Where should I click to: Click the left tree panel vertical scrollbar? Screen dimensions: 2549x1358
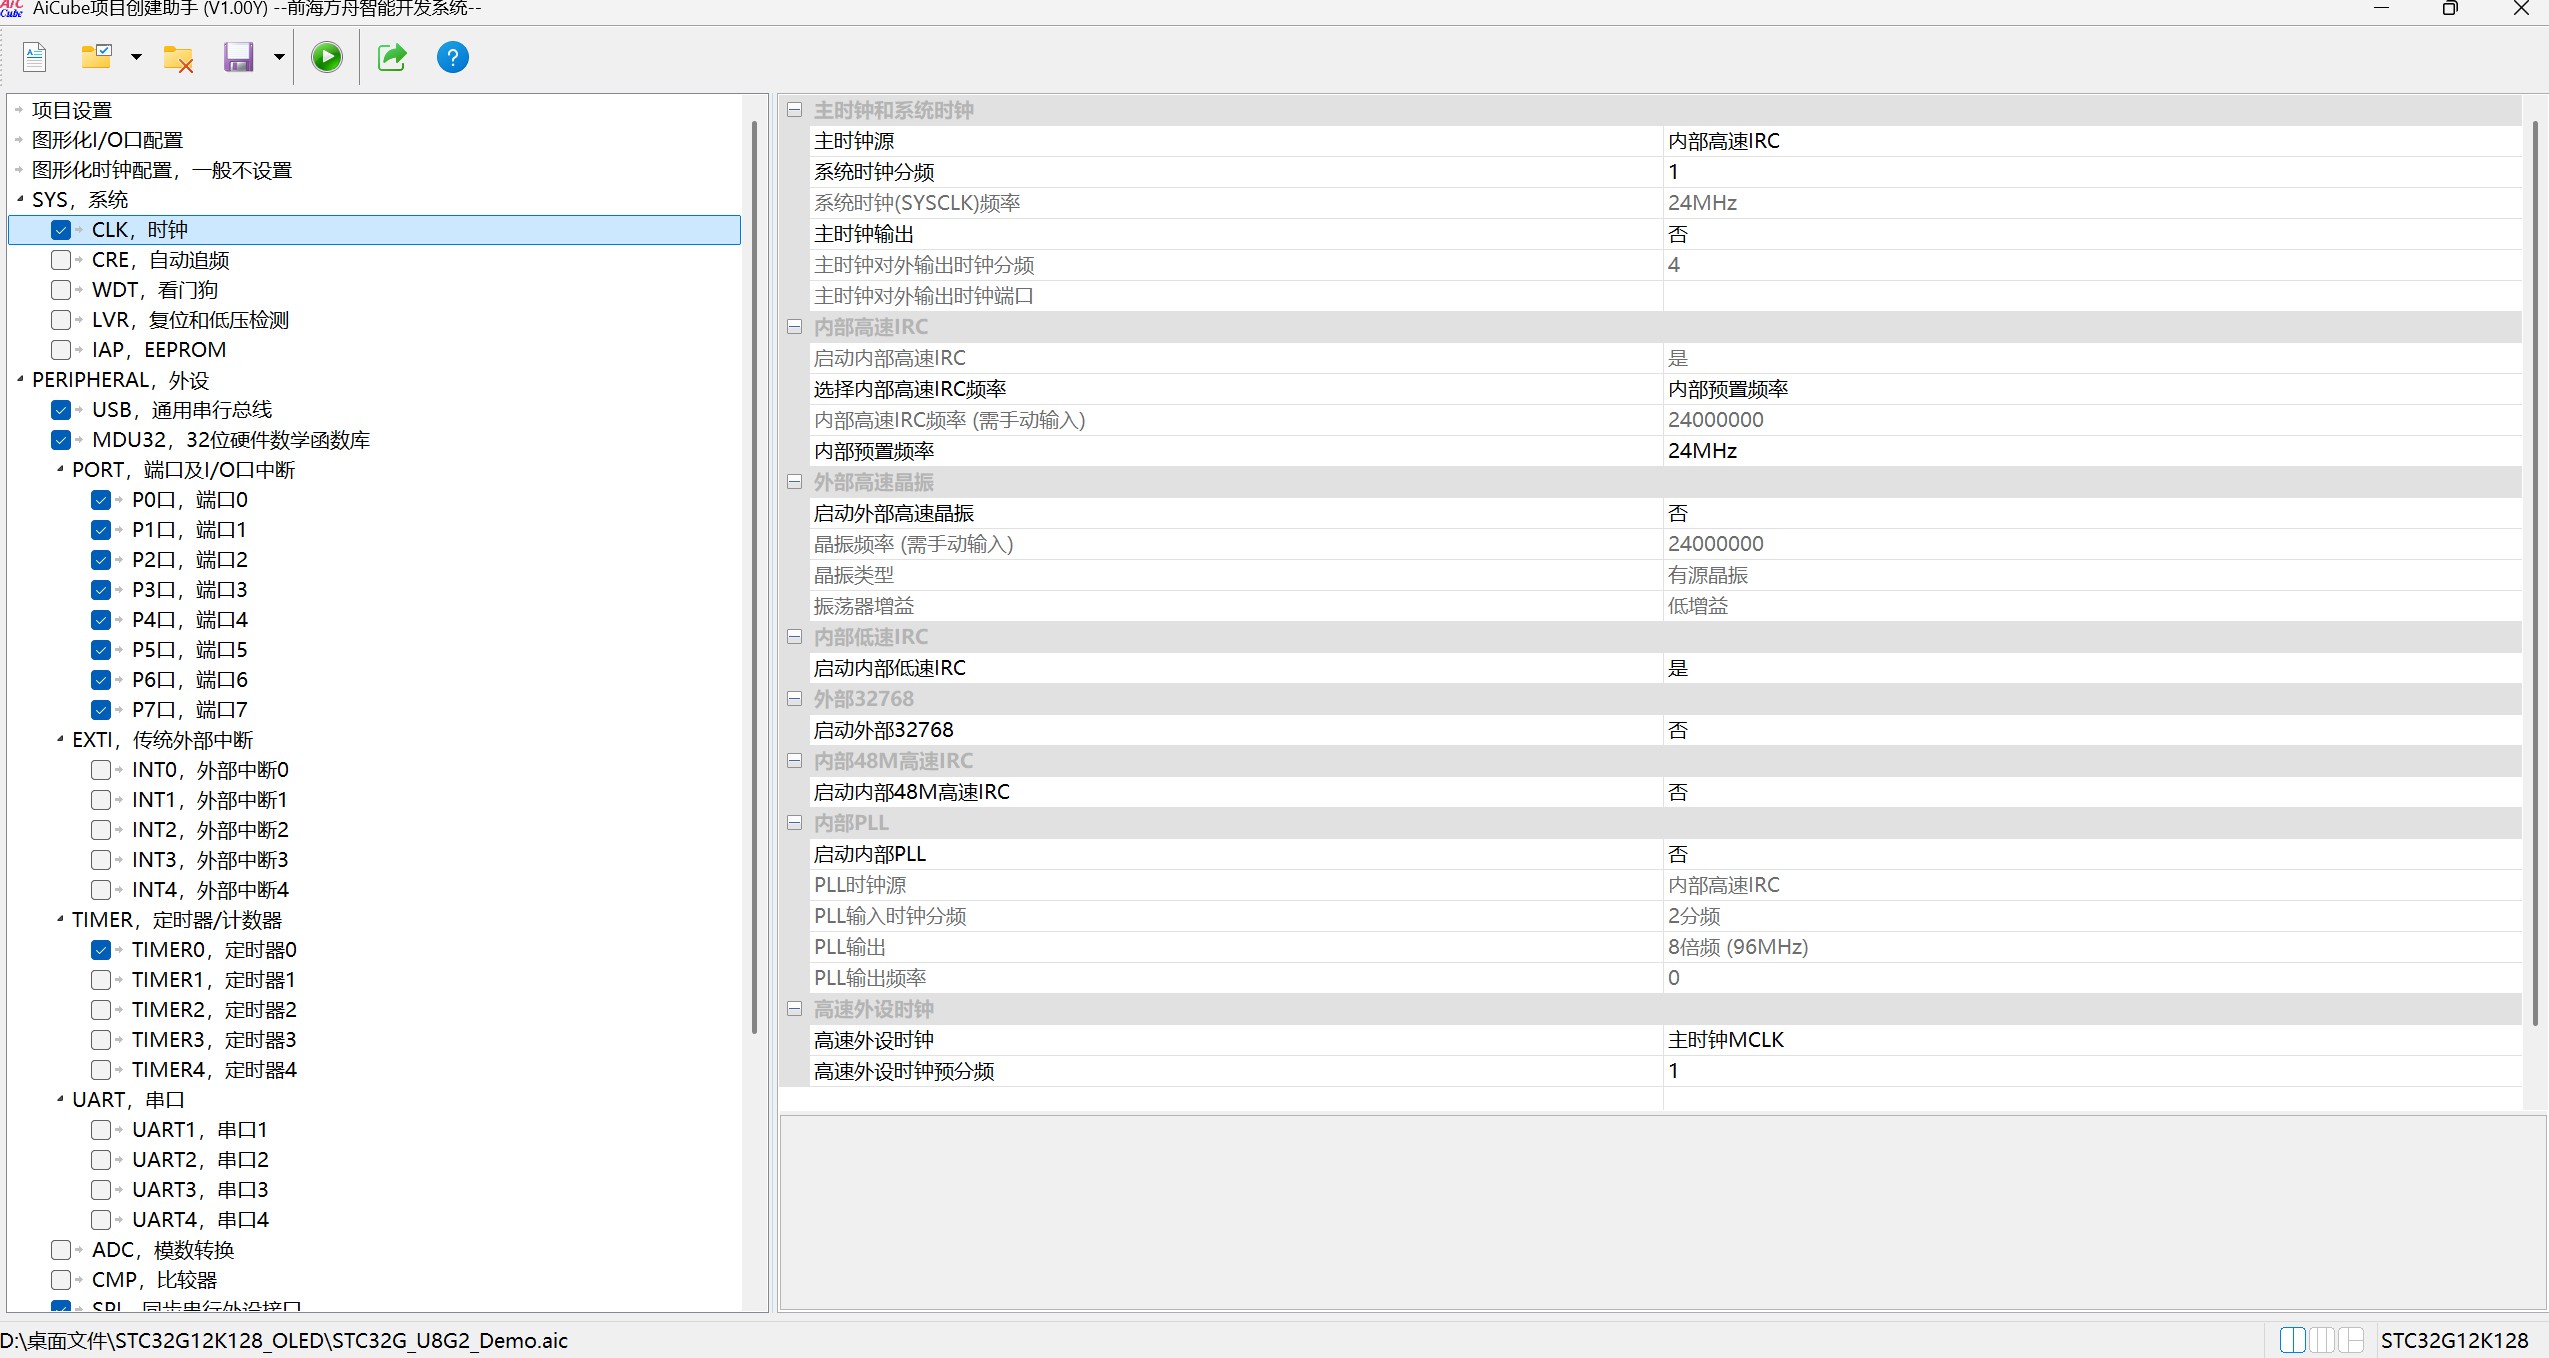754,575
